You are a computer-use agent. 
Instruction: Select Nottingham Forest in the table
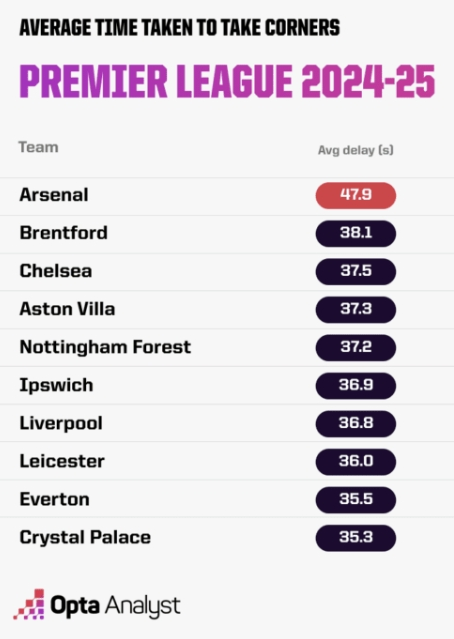tap(105, 347)
